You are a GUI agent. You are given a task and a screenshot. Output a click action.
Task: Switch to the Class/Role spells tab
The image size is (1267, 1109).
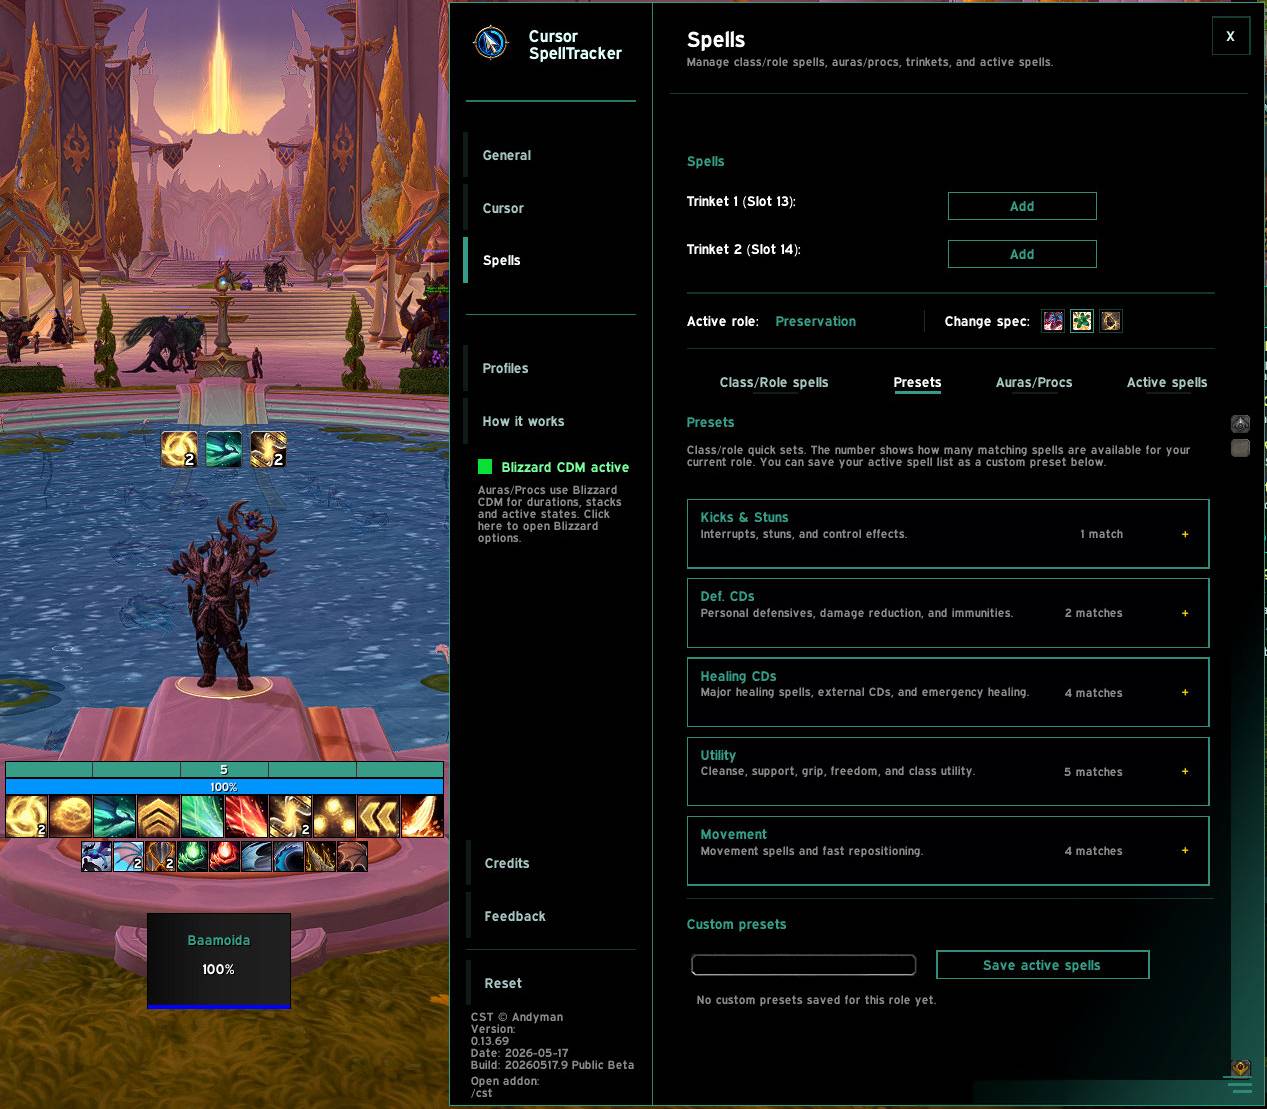coord(774,382)
